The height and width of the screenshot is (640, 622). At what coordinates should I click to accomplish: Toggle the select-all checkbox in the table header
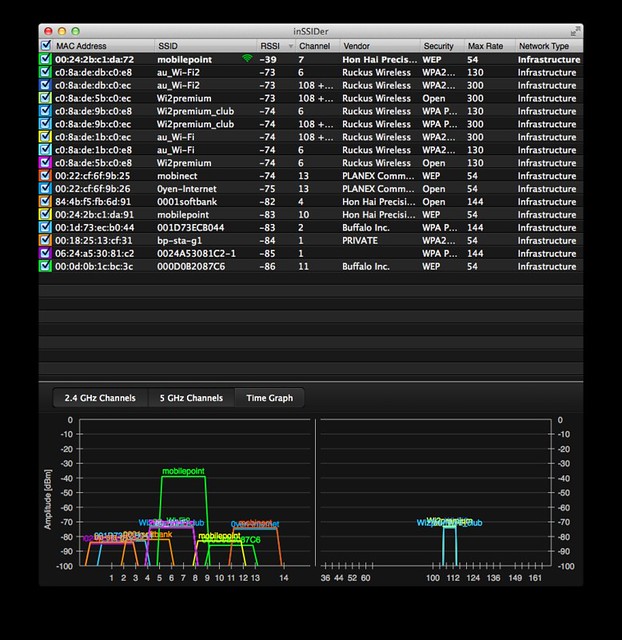pyautogui.click(x=46, y=45)
